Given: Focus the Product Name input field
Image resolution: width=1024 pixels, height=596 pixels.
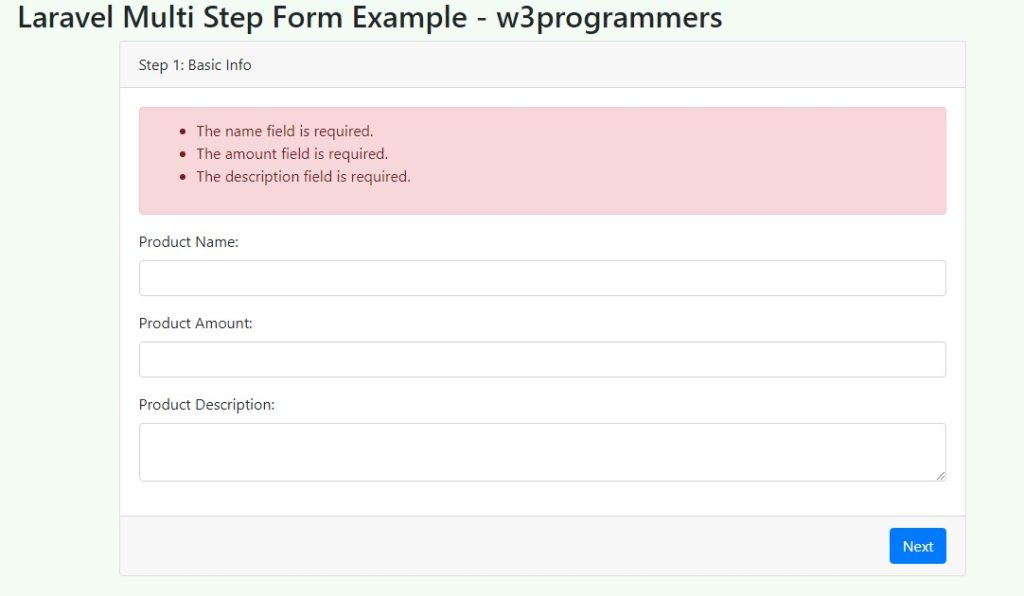Looking at the screenshot, I should pyautogui.click(x=542, y=278).
